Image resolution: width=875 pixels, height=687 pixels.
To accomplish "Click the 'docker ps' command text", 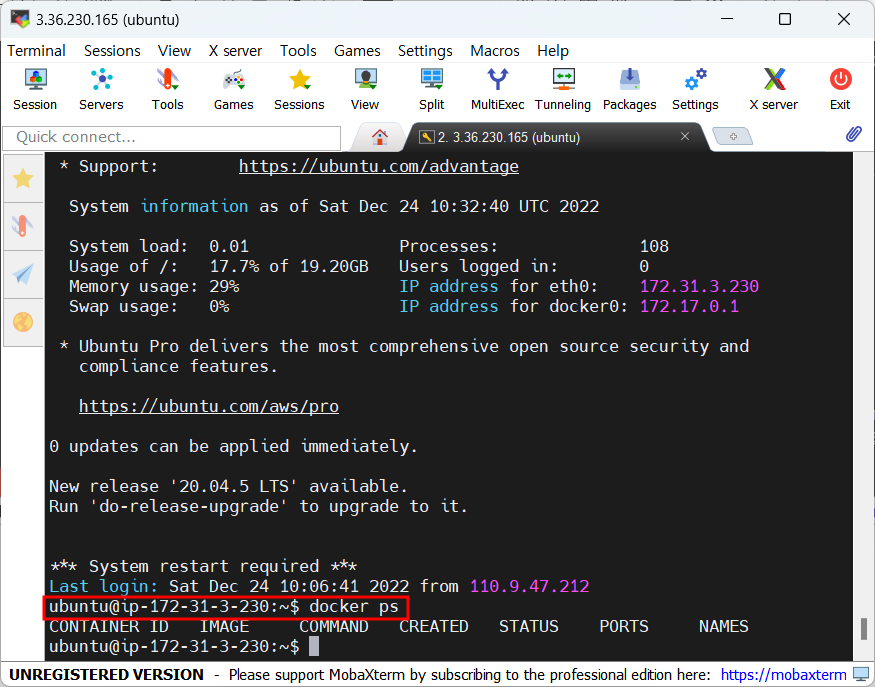I will point(354,607).
